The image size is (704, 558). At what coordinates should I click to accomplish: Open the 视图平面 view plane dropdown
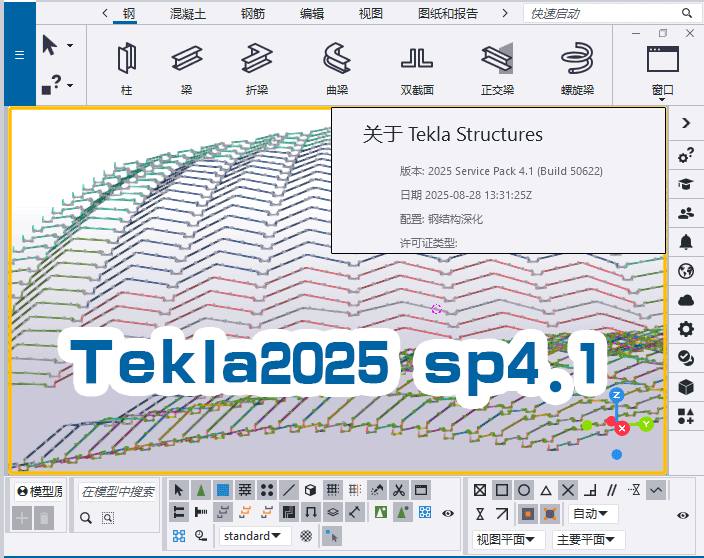(508, 539)
